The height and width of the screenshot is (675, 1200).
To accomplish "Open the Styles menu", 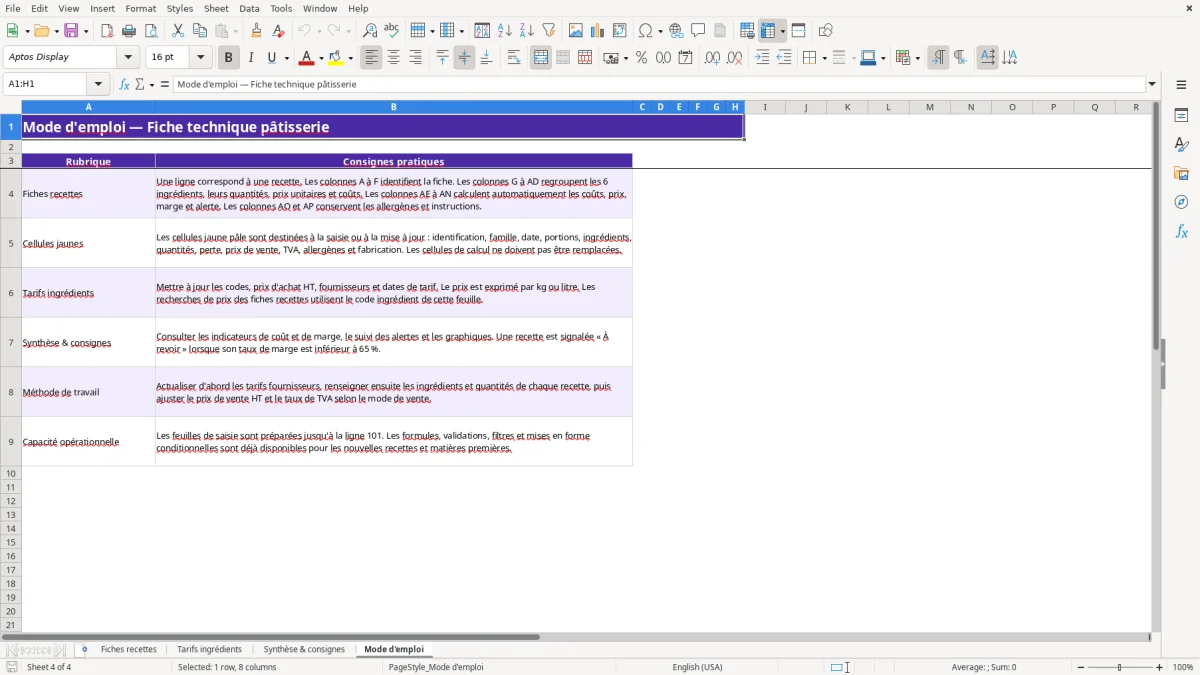I will (180, 8).
